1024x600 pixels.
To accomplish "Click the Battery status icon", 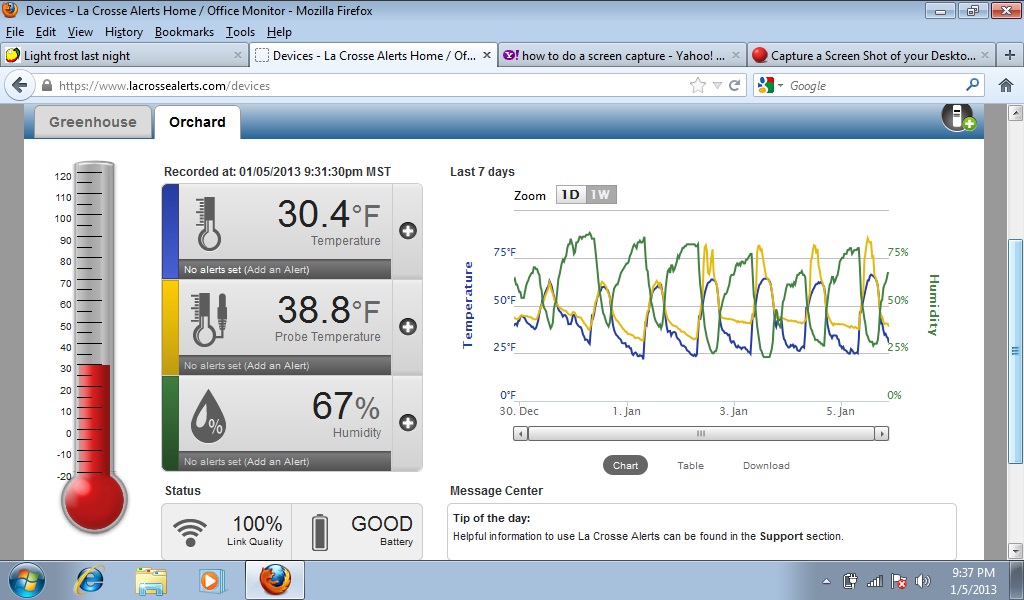I will point(320,532).
